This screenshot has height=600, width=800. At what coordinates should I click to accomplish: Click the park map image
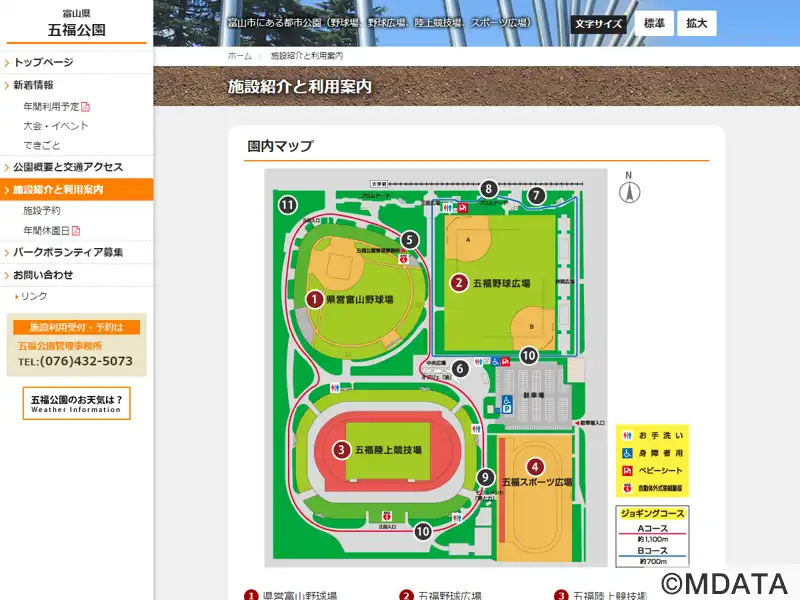pos(436,368)
